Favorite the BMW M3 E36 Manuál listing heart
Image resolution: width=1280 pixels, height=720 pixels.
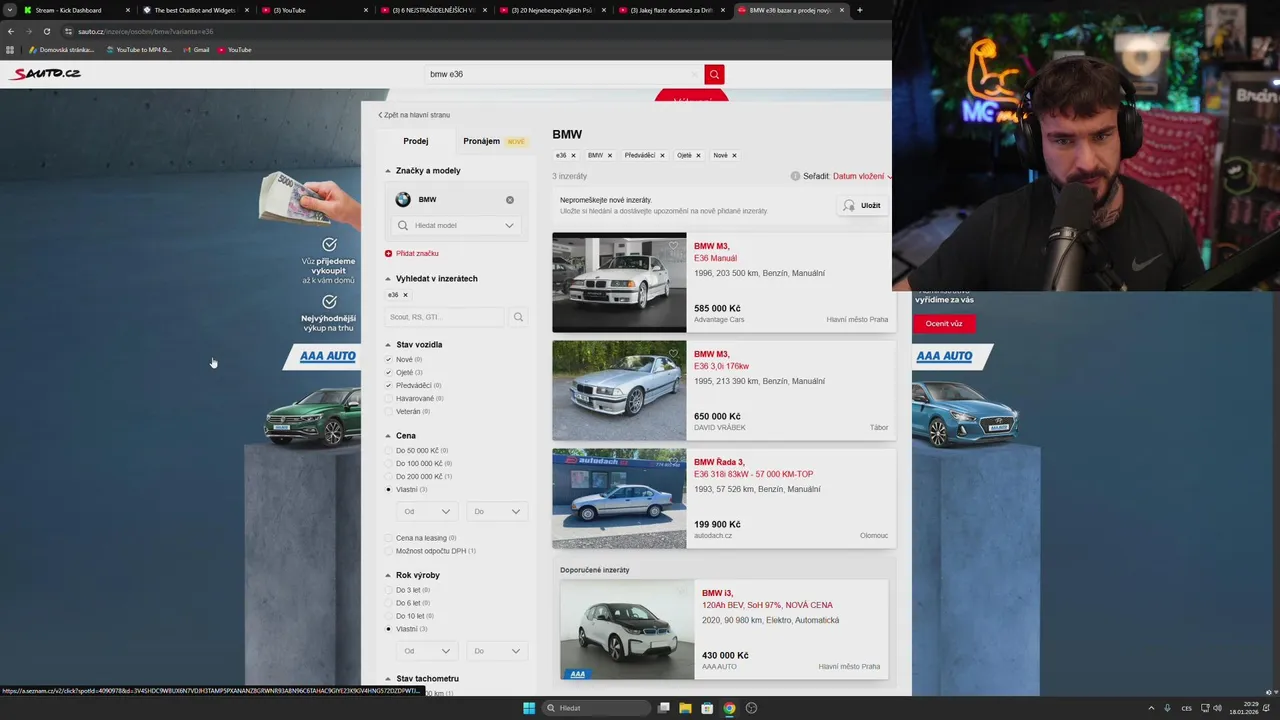click(x=673, y=245)
